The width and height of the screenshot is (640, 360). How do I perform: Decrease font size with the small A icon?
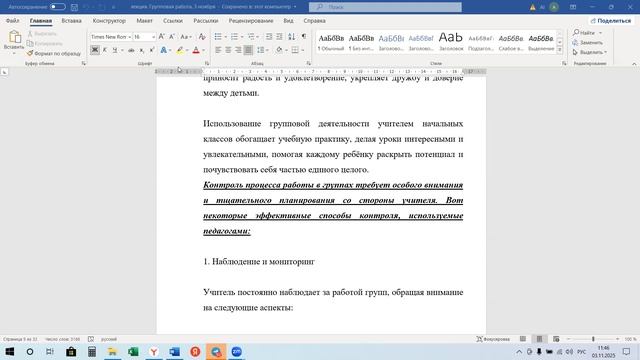pos(172,37)
